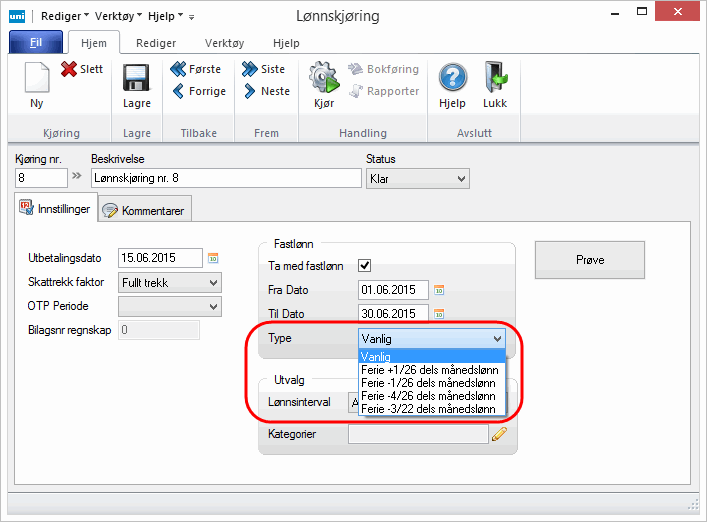Screen dimensions: 707x522
Task: Open Hjelp question mark icon
Action: [453, 78]
